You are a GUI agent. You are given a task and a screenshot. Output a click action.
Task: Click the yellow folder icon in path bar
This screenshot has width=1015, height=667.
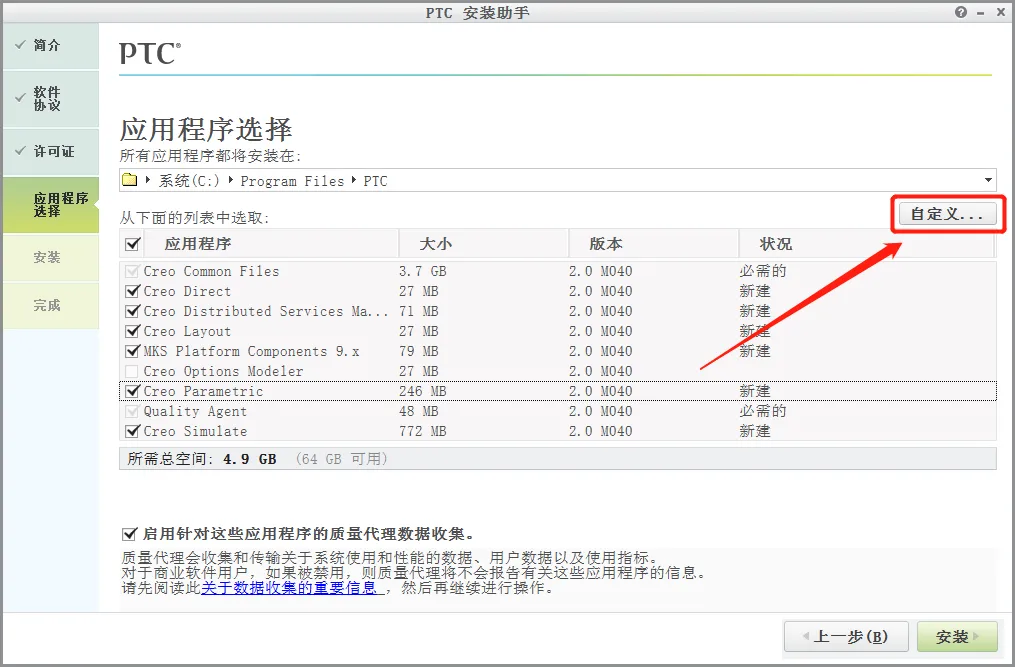[129, 180]
